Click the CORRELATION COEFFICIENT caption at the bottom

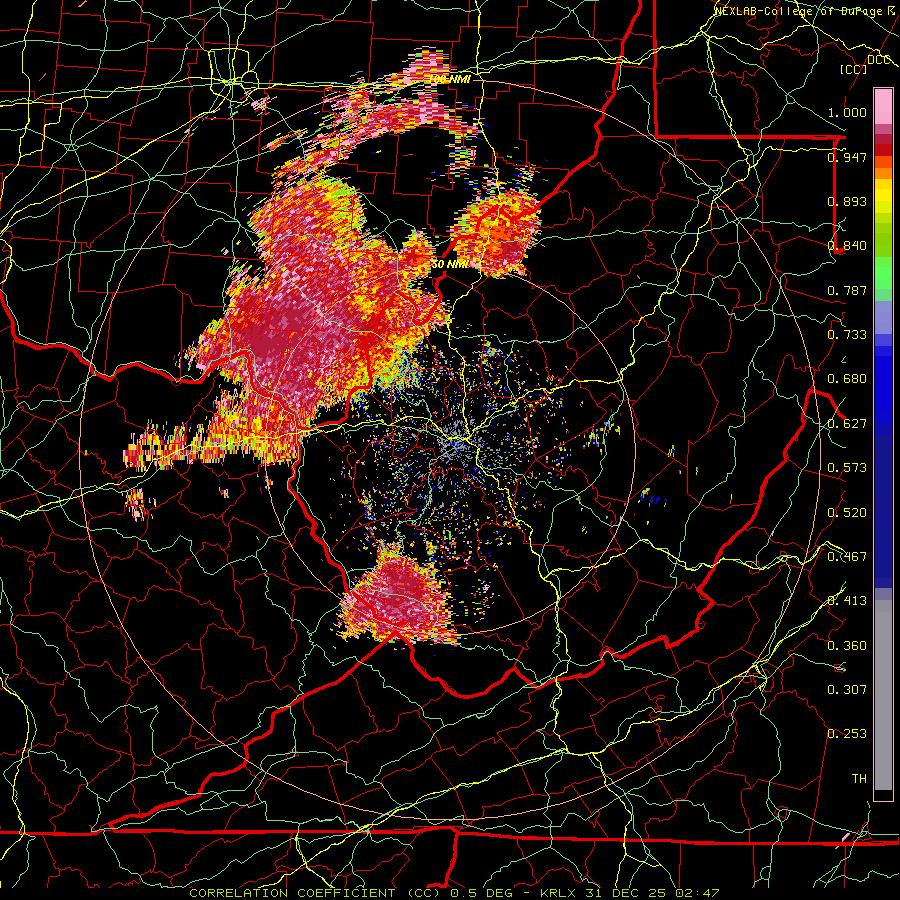click(x=454, y=893)
